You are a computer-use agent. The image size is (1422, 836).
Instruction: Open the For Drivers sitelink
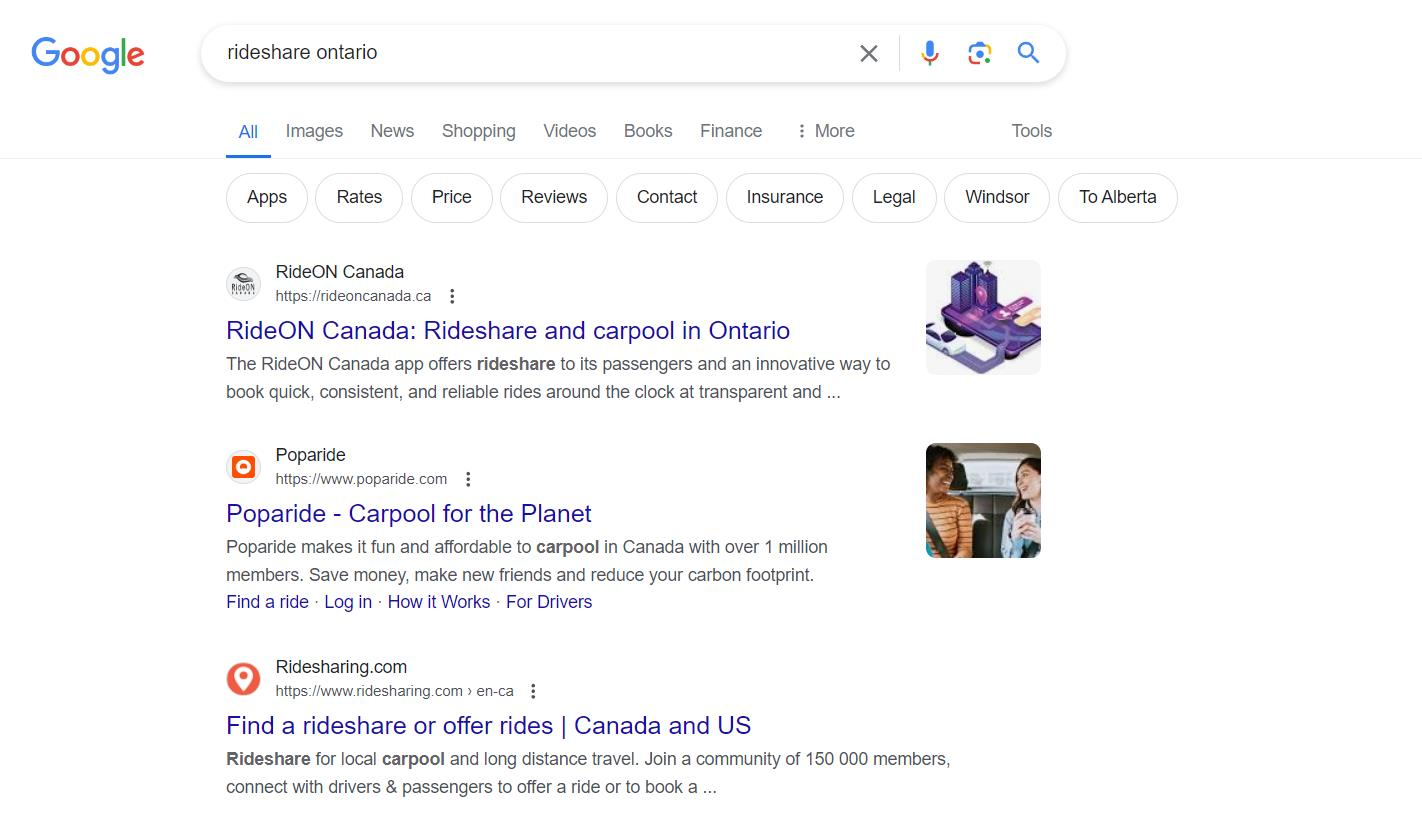[549, 602]
